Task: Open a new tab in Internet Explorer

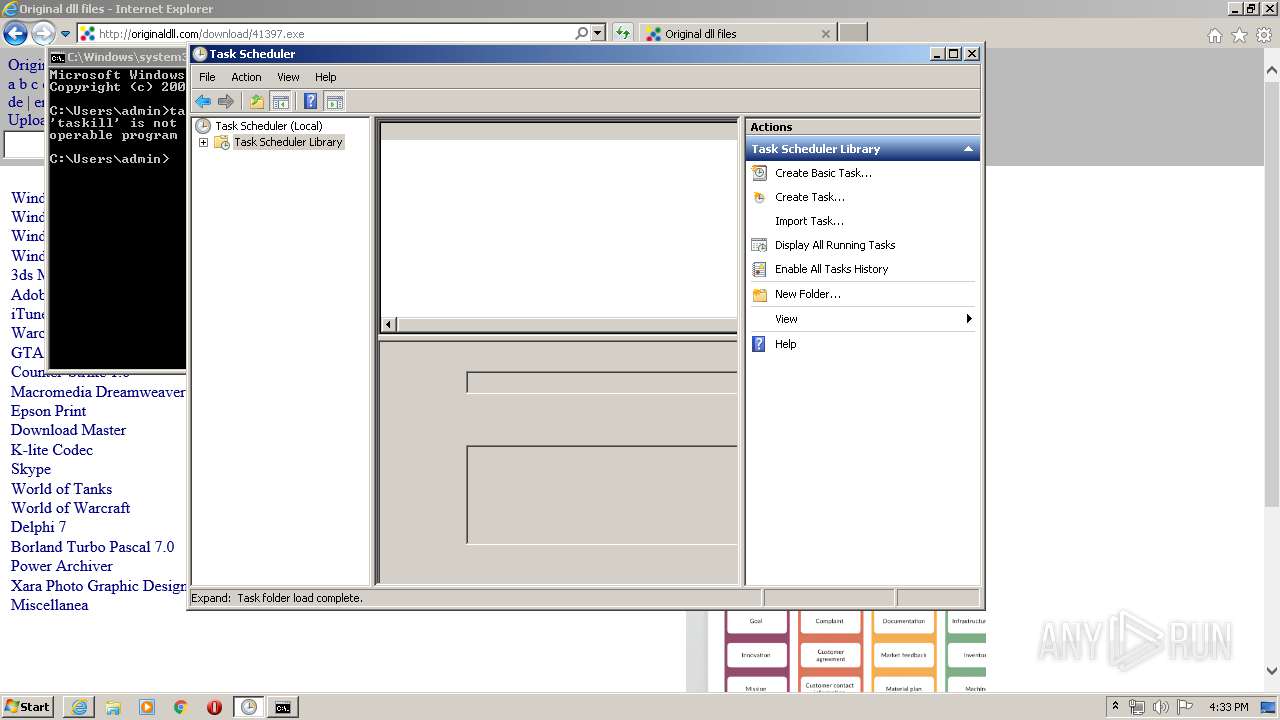Action: (x=852, y=33)
